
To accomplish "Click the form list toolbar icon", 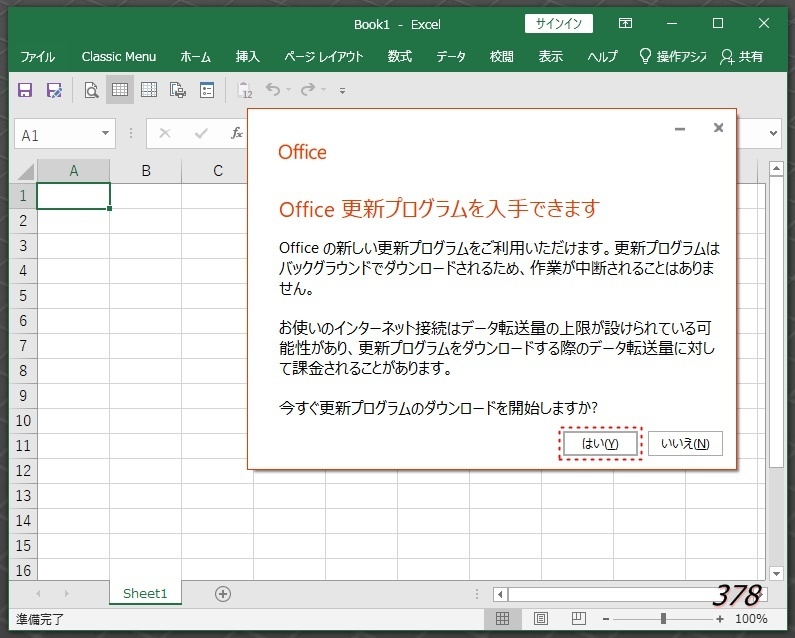I will (207, 90).
